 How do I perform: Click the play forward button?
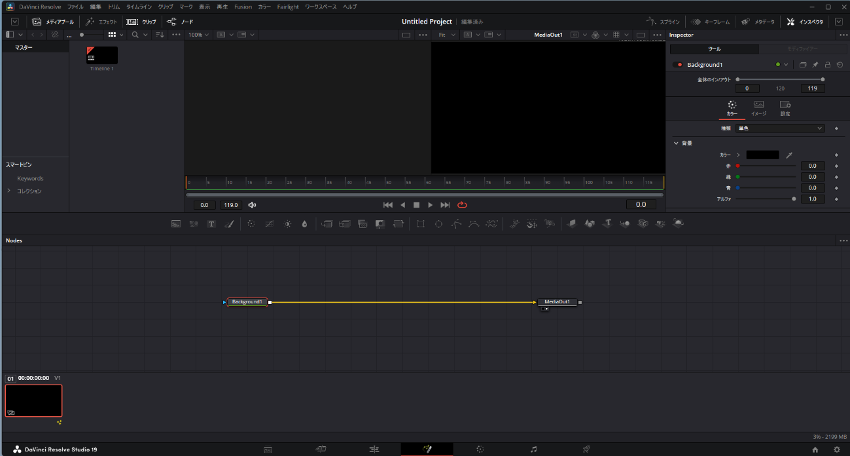[430, 205]
